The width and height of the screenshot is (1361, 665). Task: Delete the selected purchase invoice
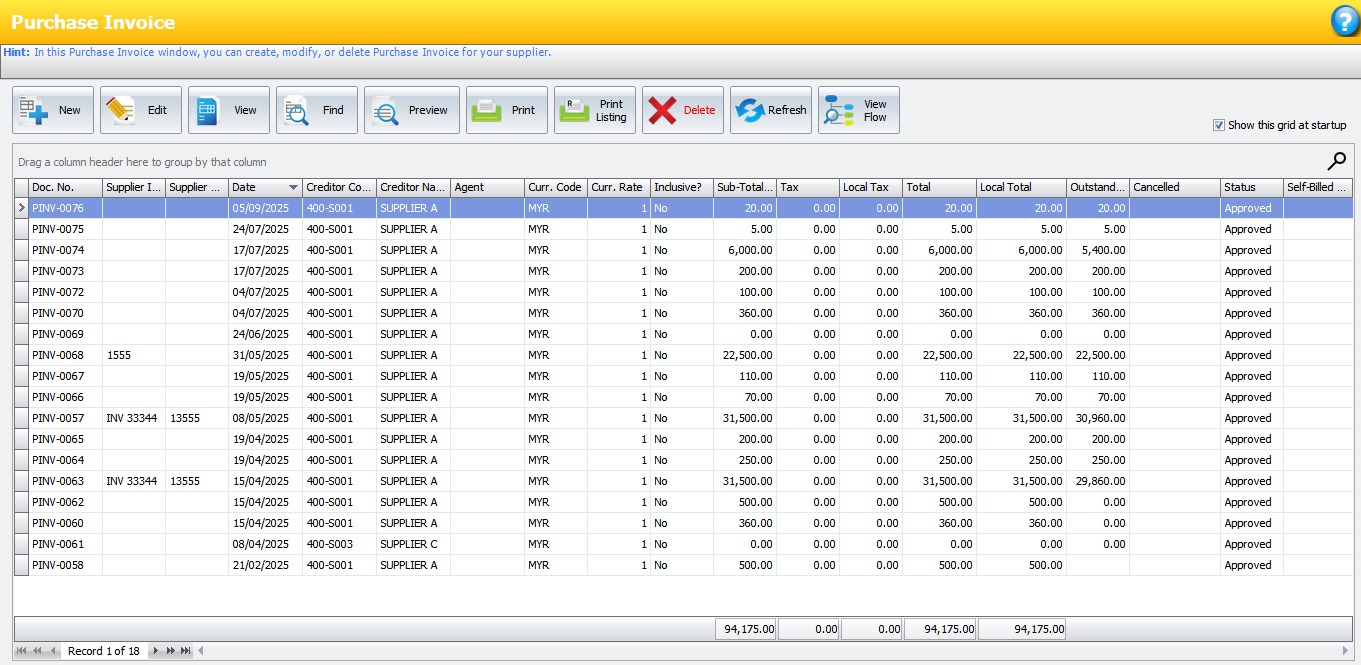[682, 110]
